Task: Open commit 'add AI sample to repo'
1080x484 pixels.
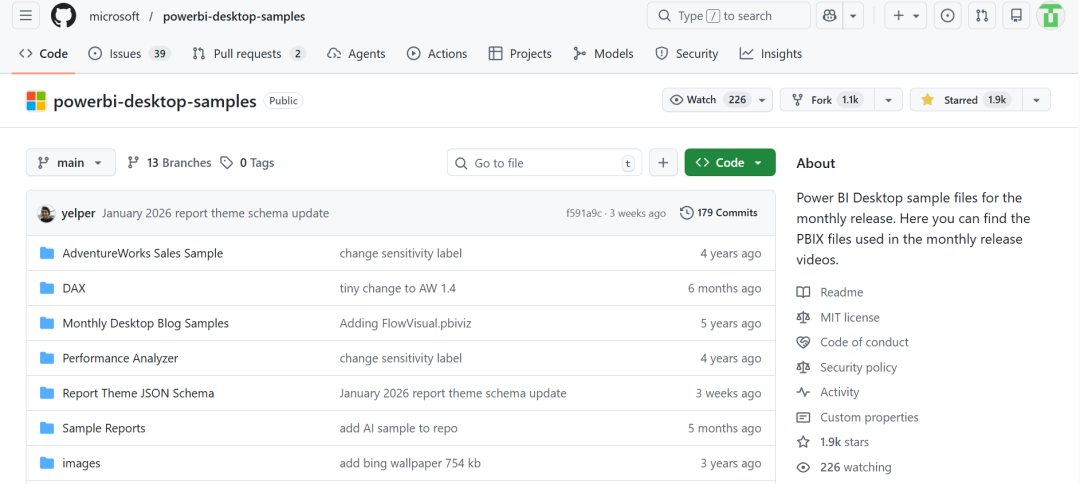Action: [398, 428]
